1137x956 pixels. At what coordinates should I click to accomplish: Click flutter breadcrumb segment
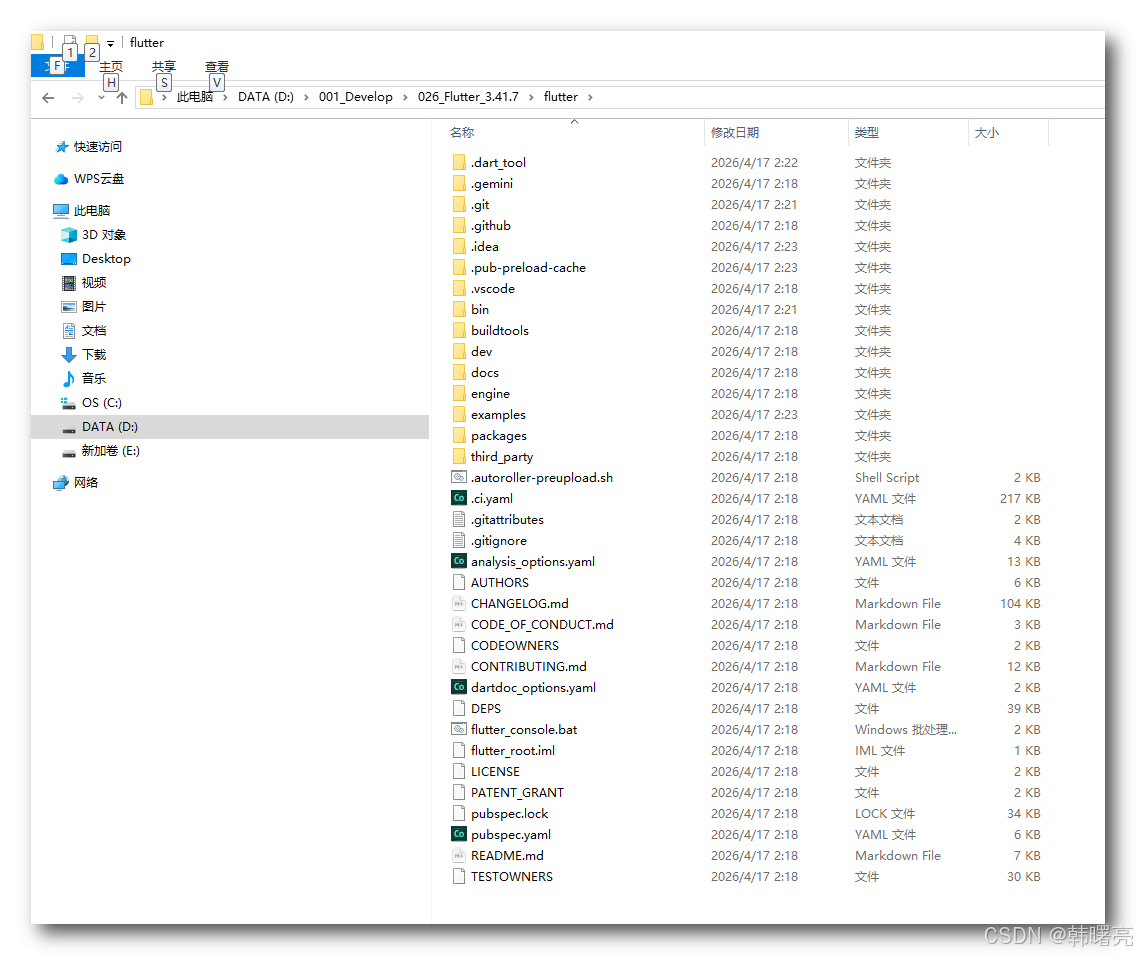[561, 96]
